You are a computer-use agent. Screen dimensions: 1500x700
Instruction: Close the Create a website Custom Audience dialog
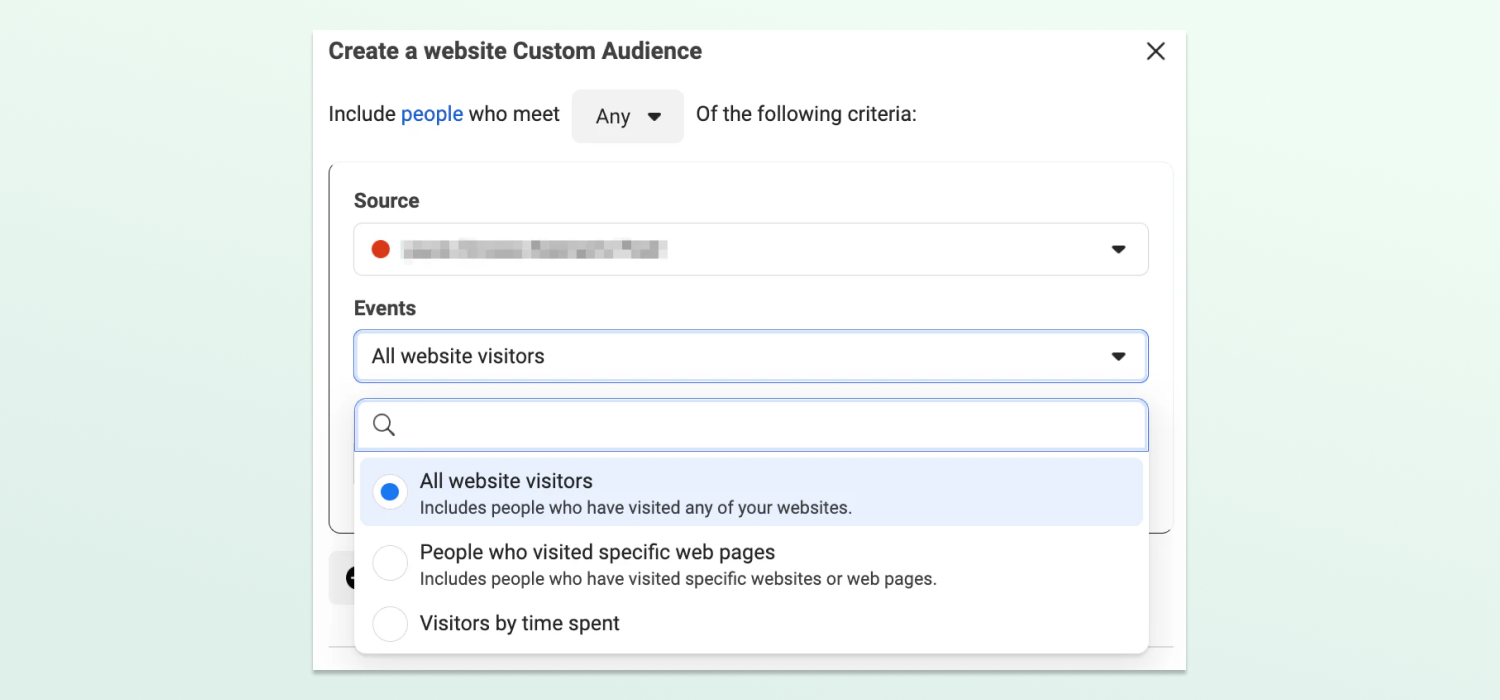pyautogui.click(x=1155, y=51)
